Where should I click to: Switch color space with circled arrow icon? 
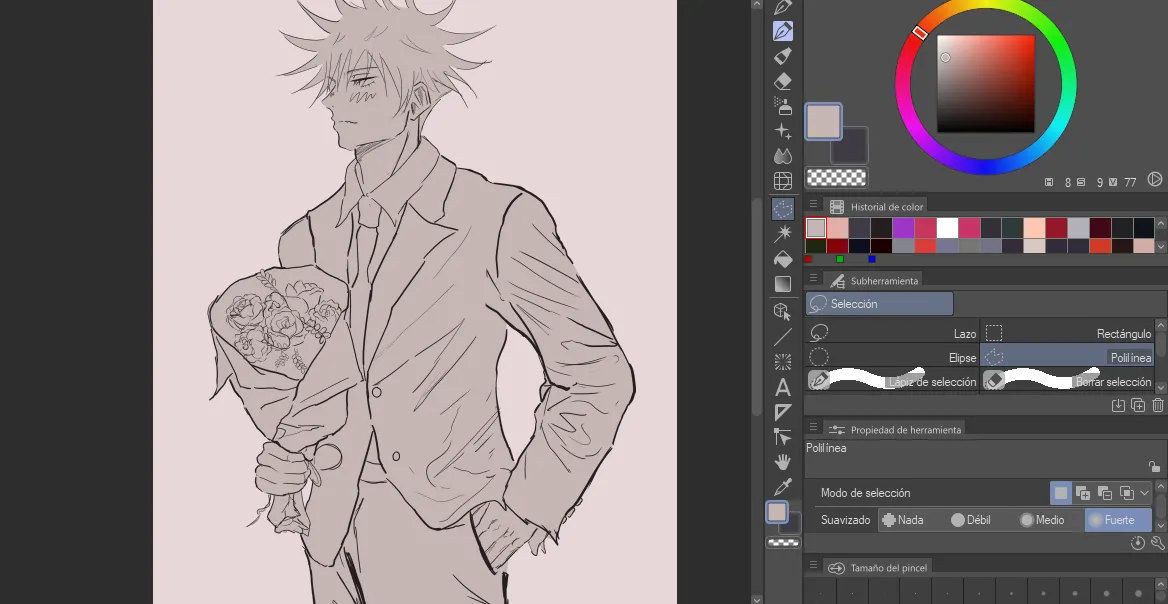click(x=1155, y=179)
